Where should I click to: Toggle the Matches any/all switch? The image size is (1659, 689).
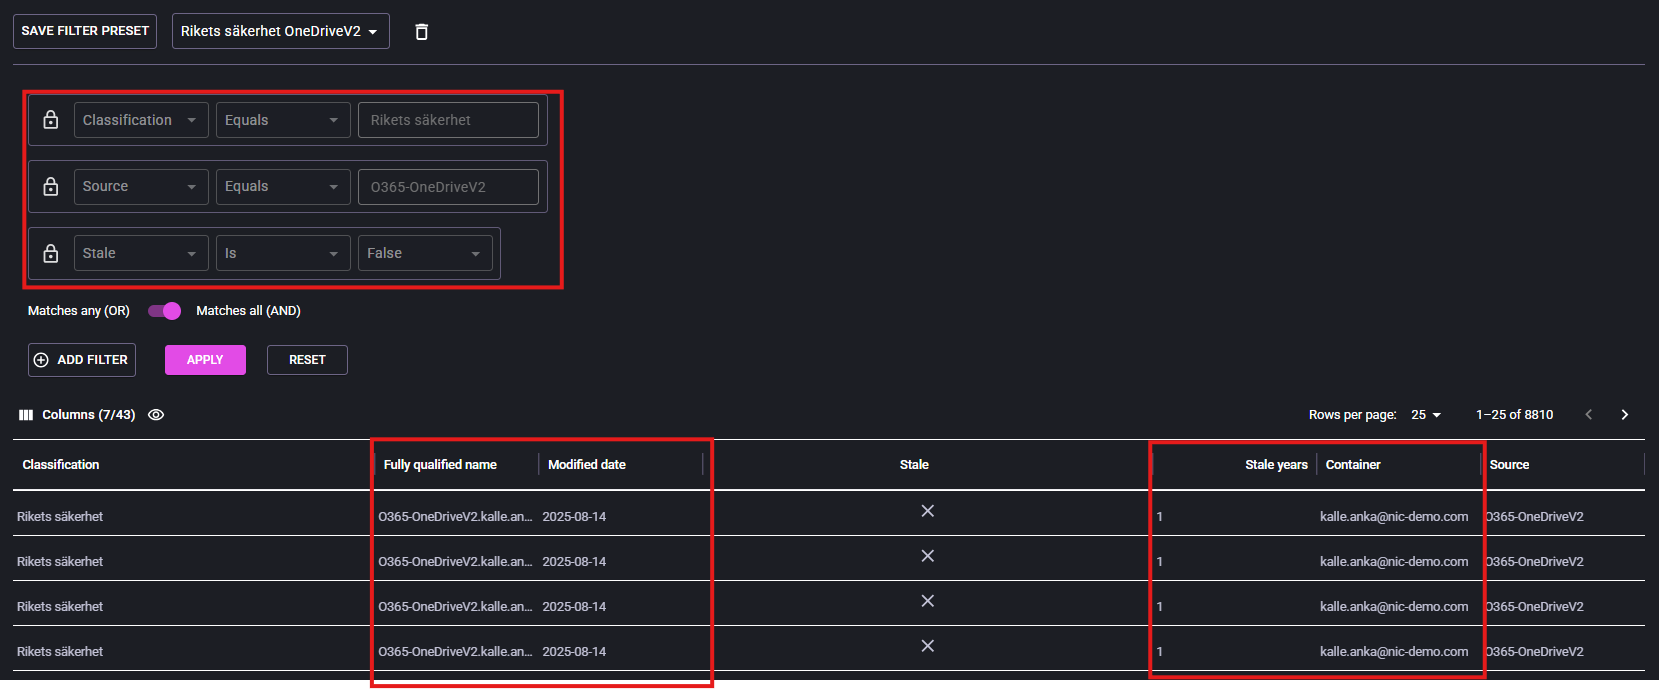coord(164,311)
